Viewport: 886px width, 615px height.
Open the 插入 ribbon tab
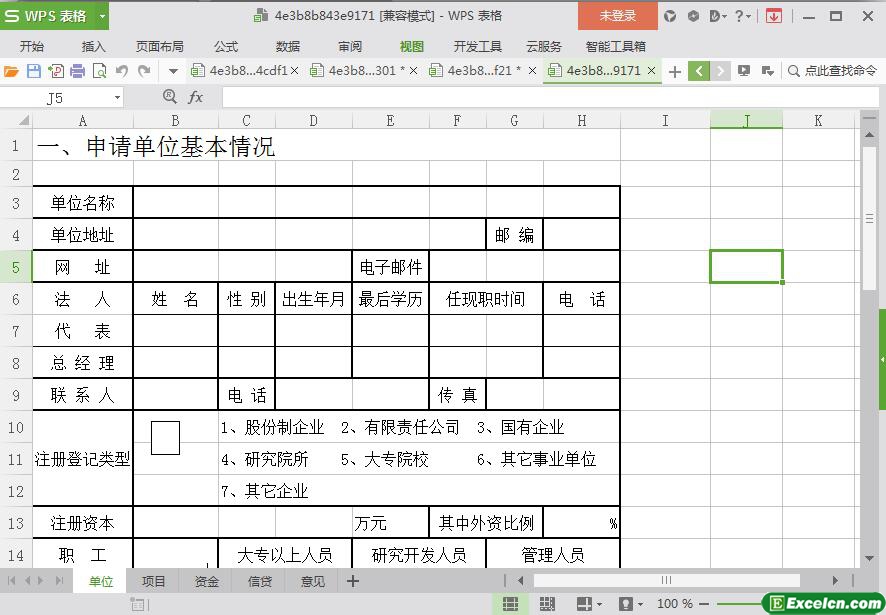pos(93,46)
